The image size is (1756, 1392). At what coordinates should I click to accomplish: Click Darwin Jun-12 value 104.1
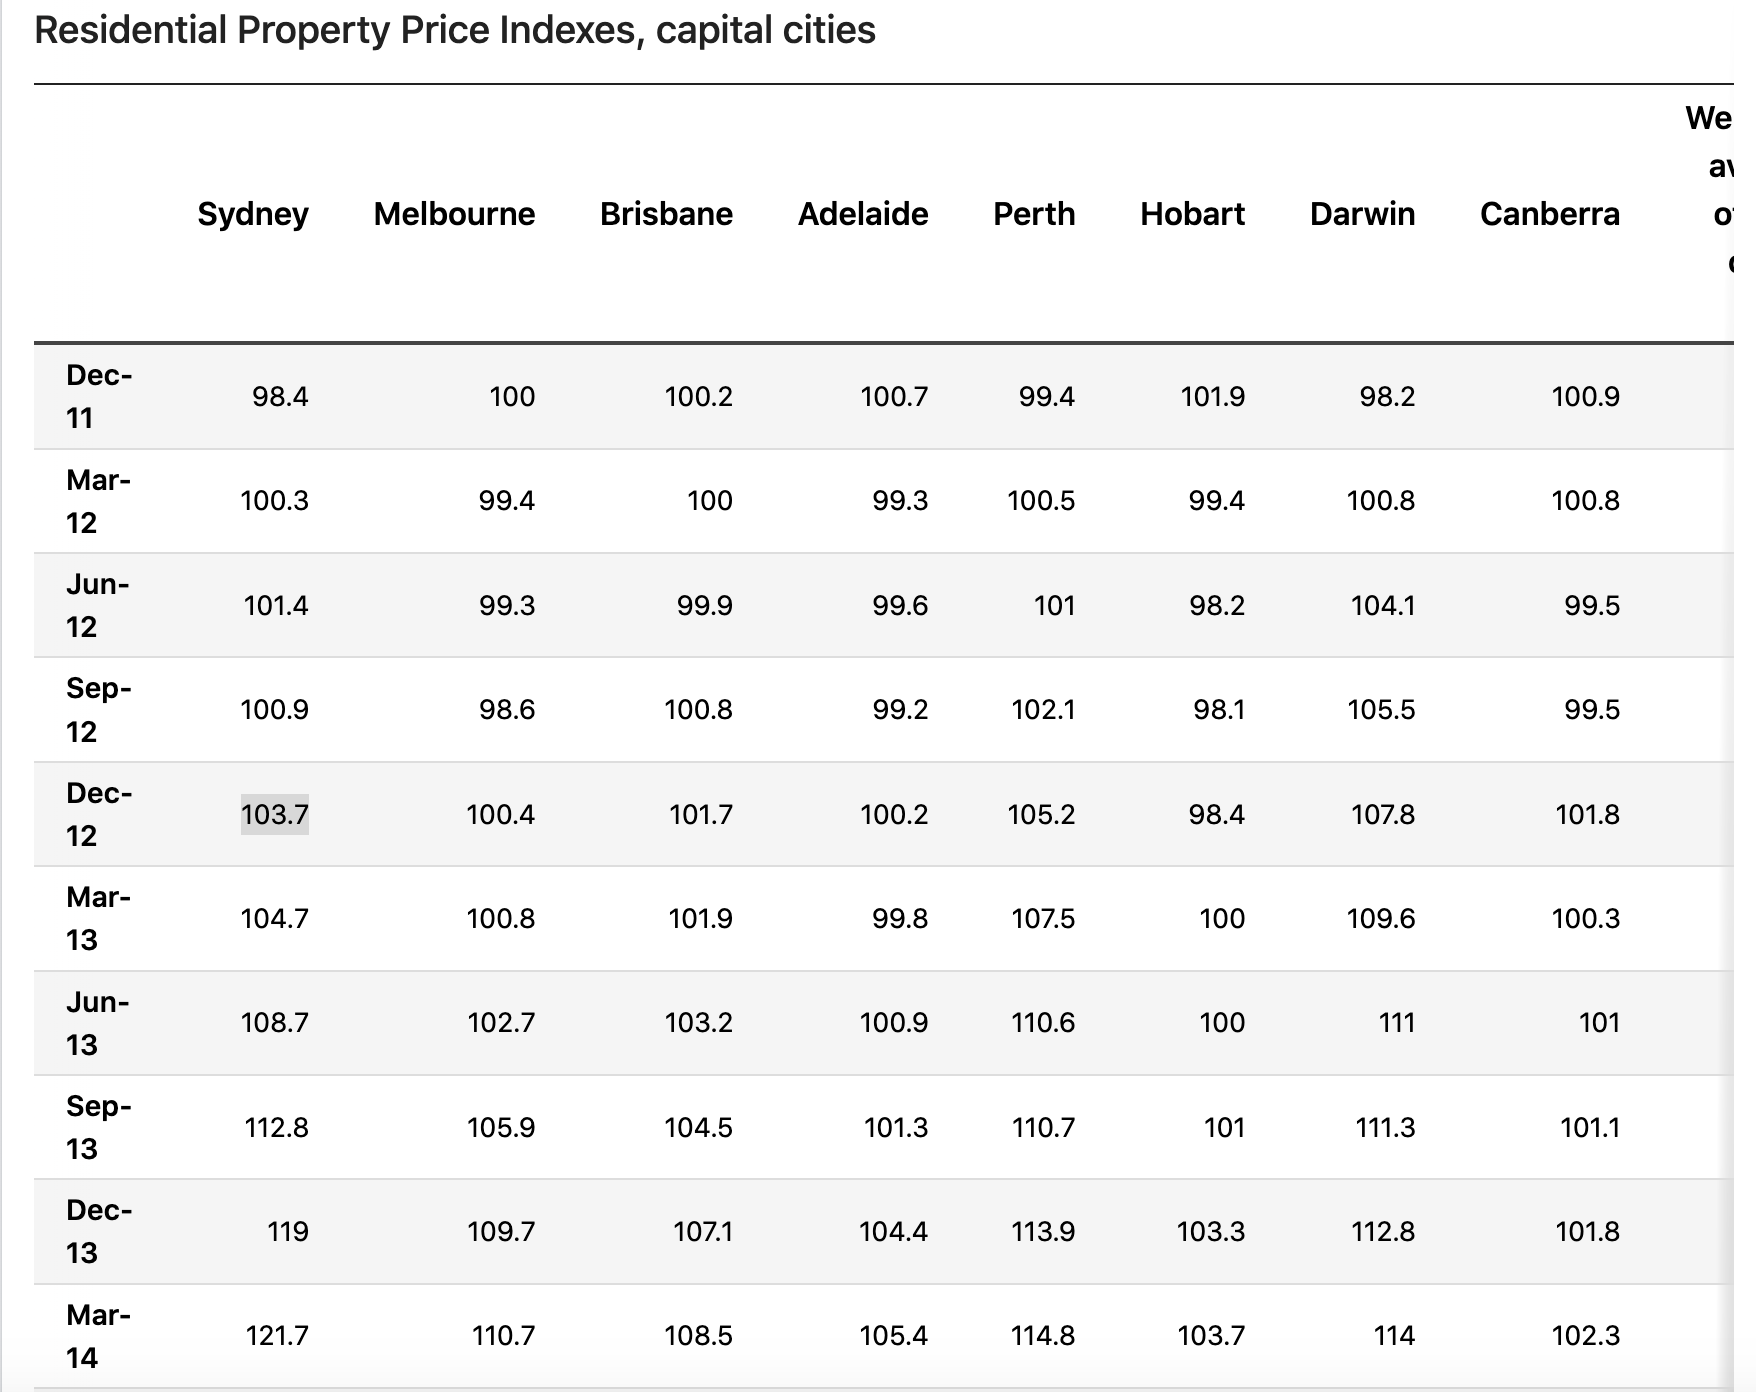[x=1383, y=605]
